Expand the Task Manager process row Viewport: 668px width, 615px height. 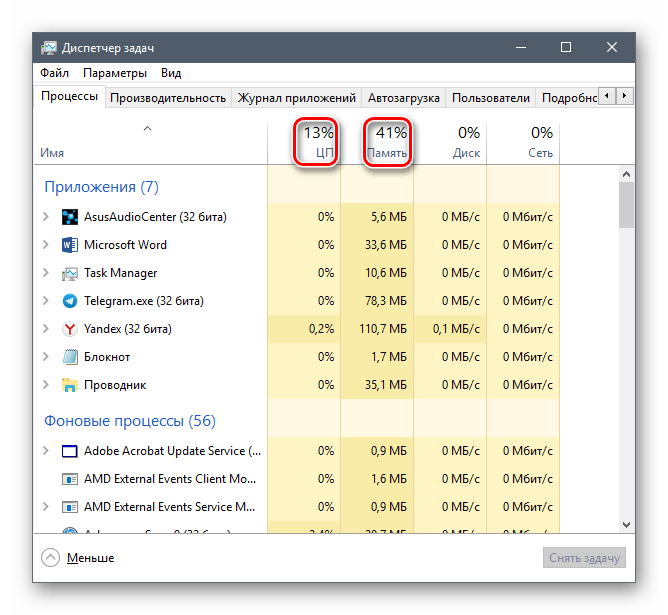pyautogui.click(x=46, y=273)
